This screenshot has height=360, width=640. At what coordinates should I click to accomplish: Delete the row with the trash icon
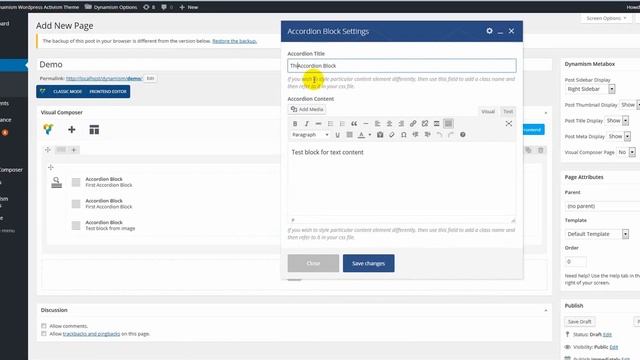pyautogui.click(x=540, y=150)
